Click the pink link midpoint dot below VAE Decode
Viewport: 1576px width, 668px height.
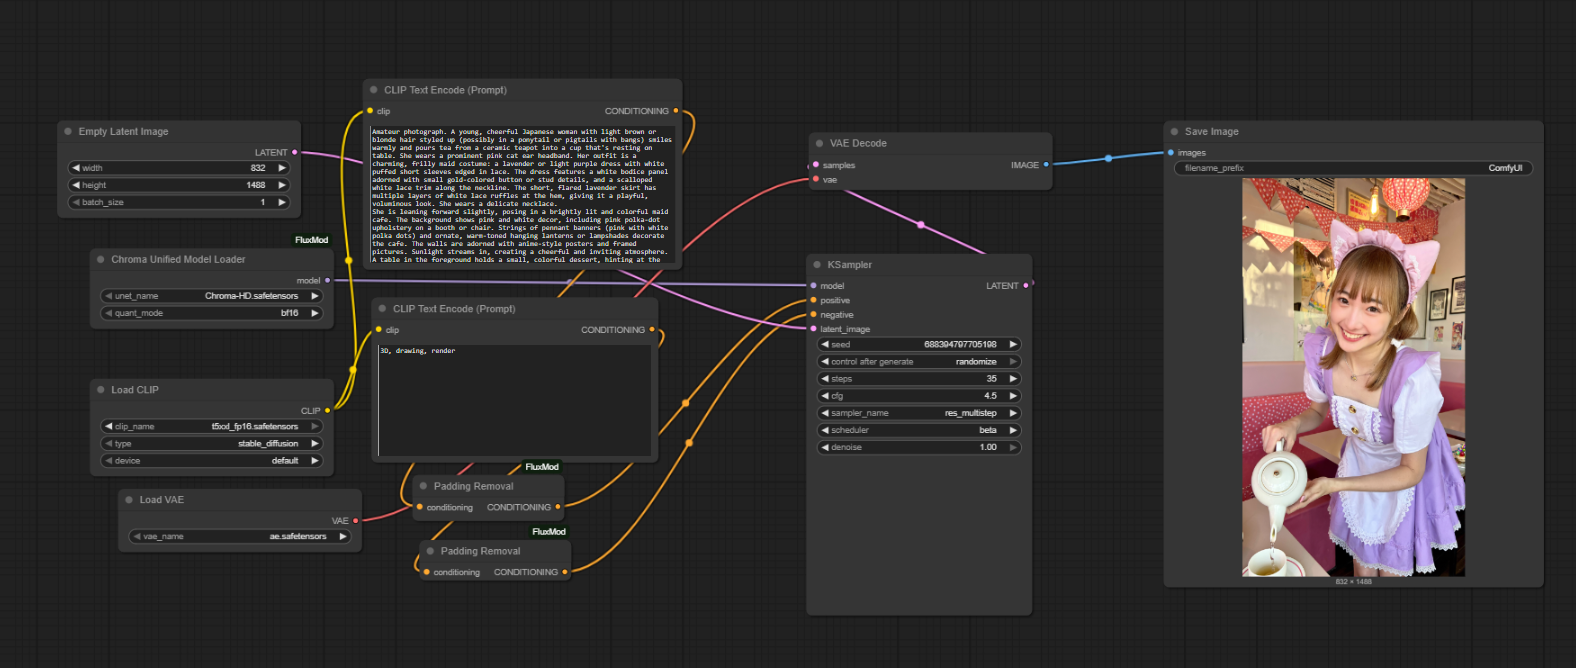921,224
